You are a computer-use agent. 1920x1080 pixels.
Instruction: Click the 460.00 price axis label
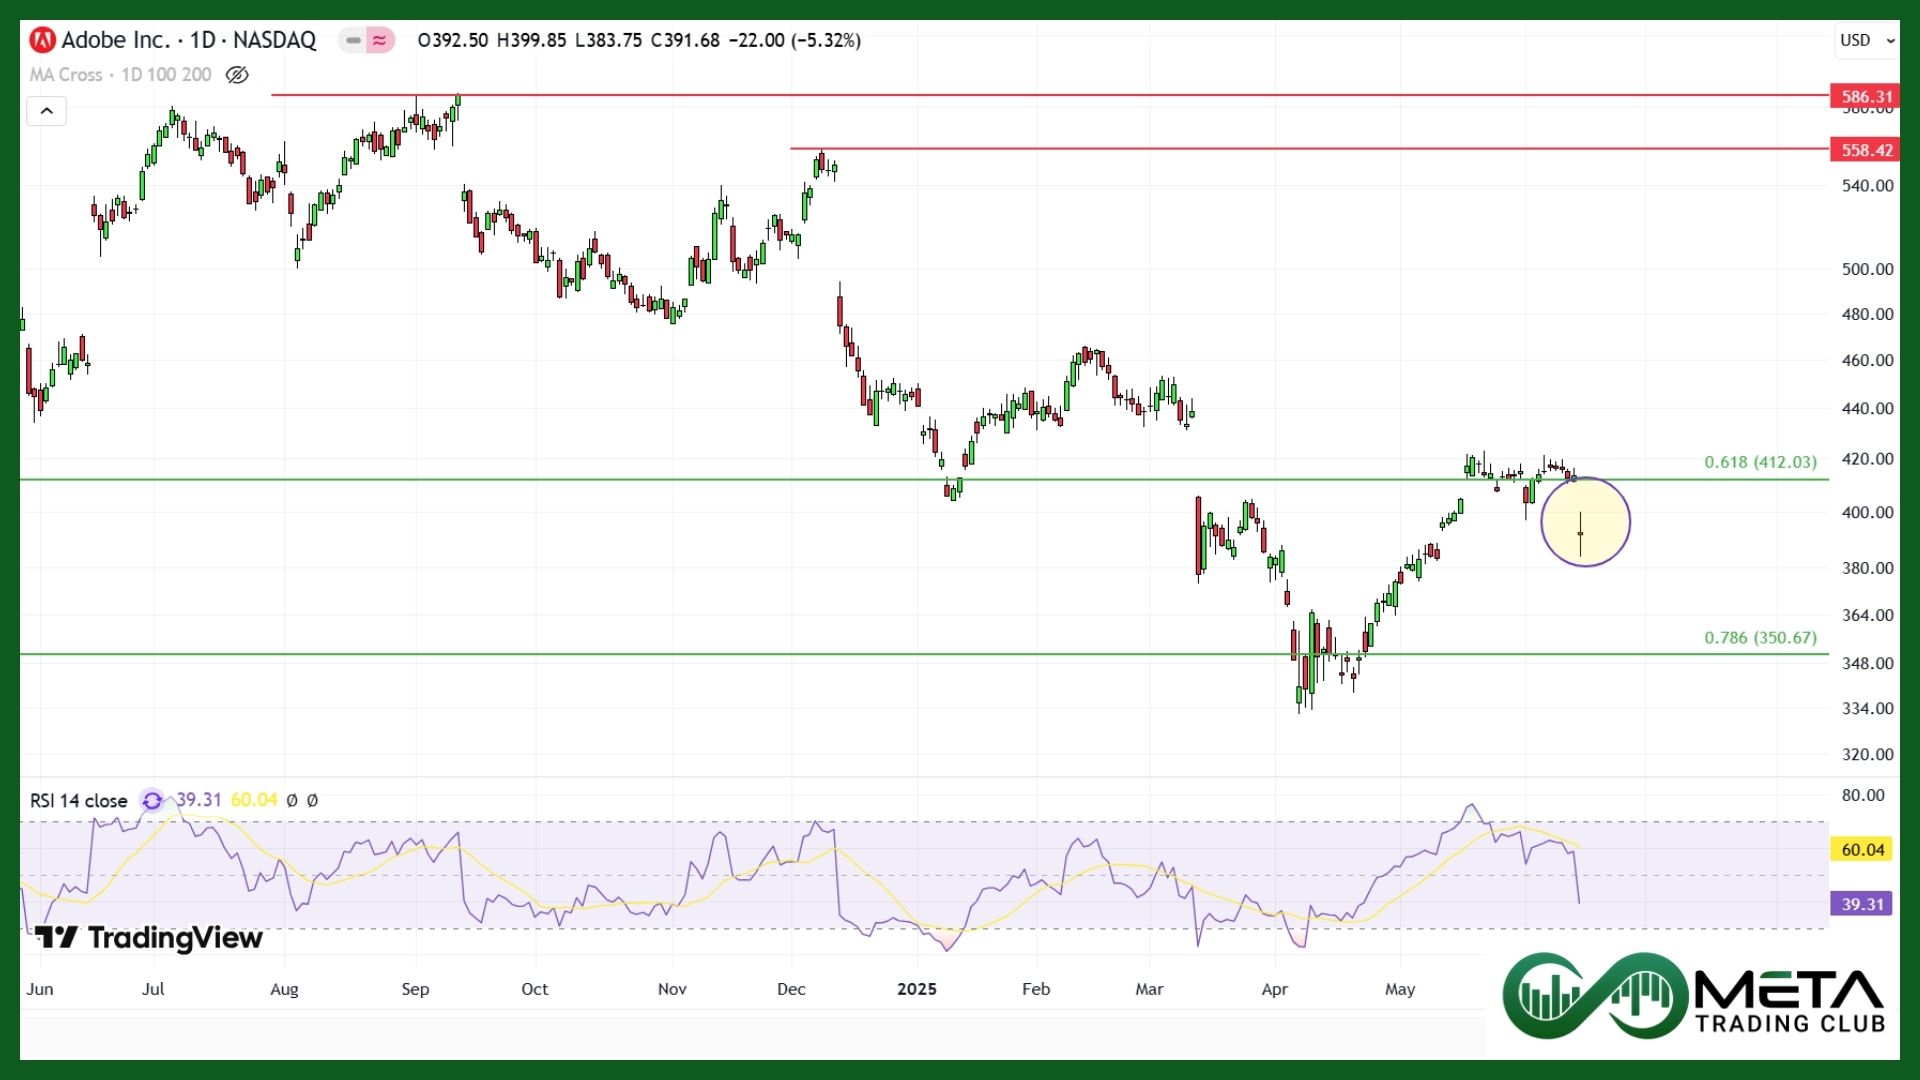pyautogui.click(x=1867, y=360)
